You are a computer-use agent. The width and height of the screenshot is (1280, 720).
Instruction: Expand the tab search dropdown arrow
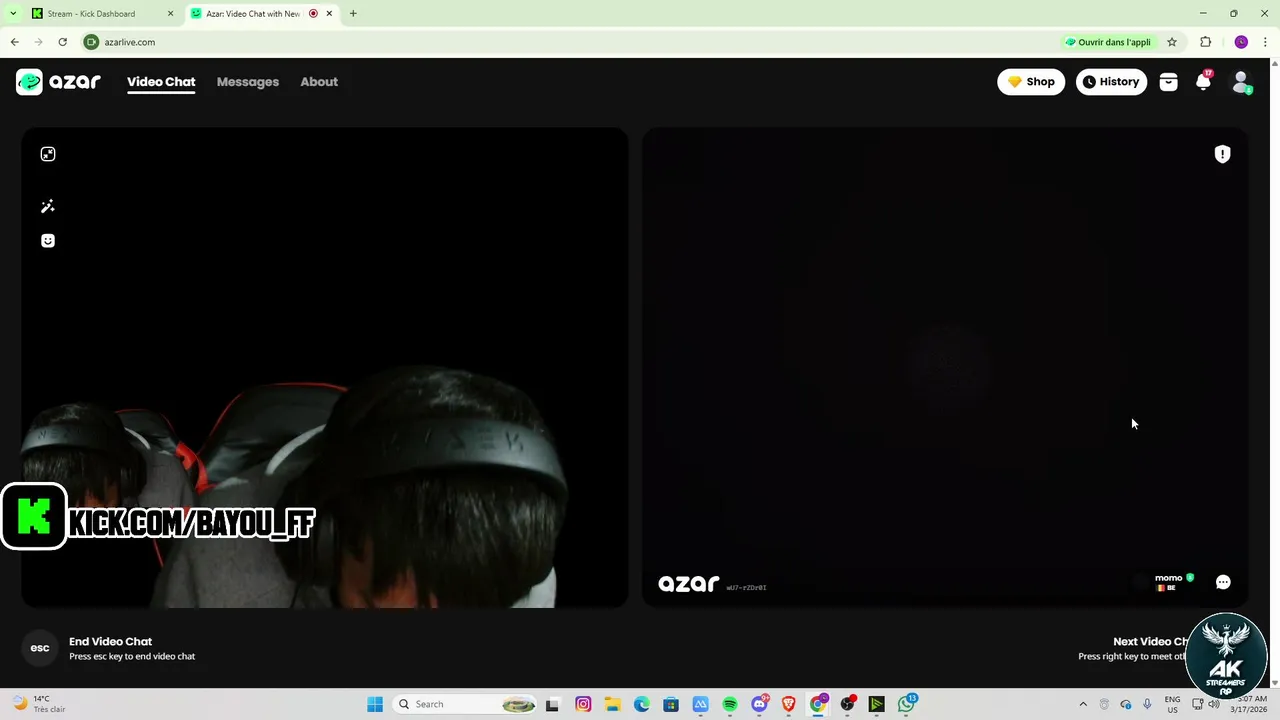(x=13, y=14)
